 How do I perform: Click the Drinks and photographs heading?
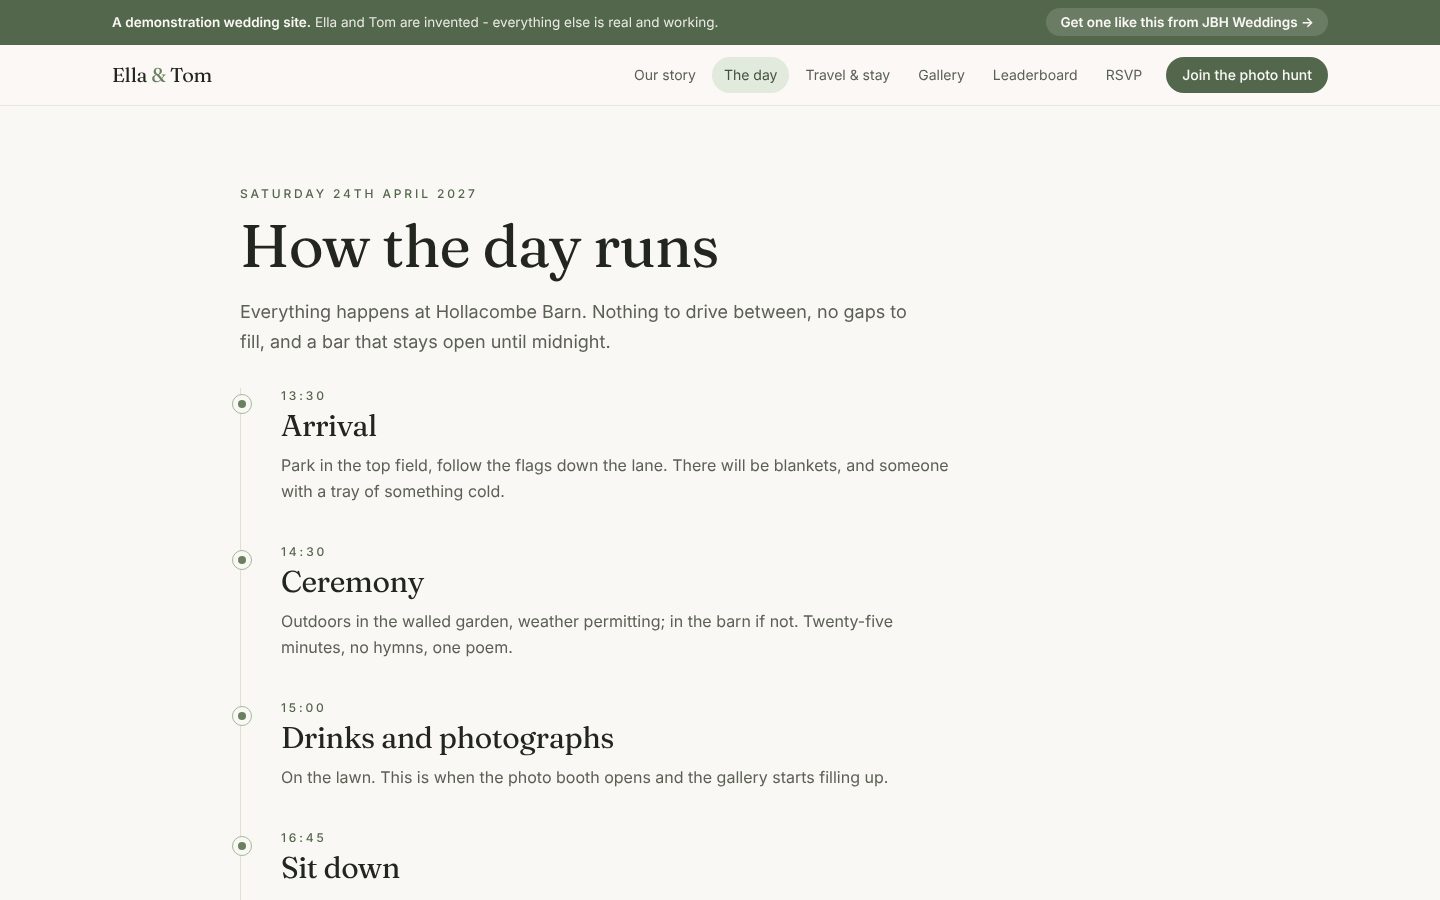pyautogui.click(x=448, y=738)
